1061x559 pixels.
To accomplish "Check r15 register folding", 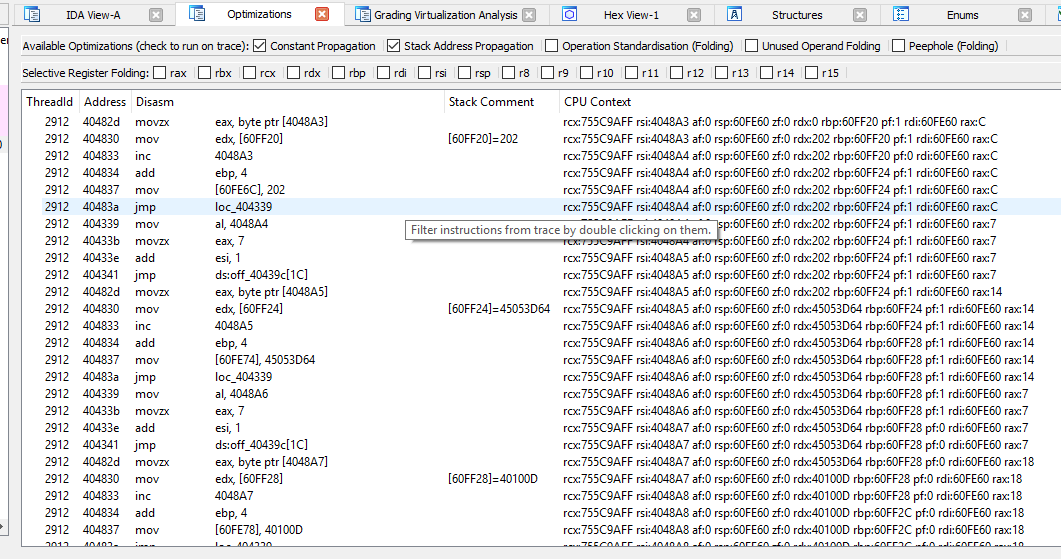I will [812, 72].
